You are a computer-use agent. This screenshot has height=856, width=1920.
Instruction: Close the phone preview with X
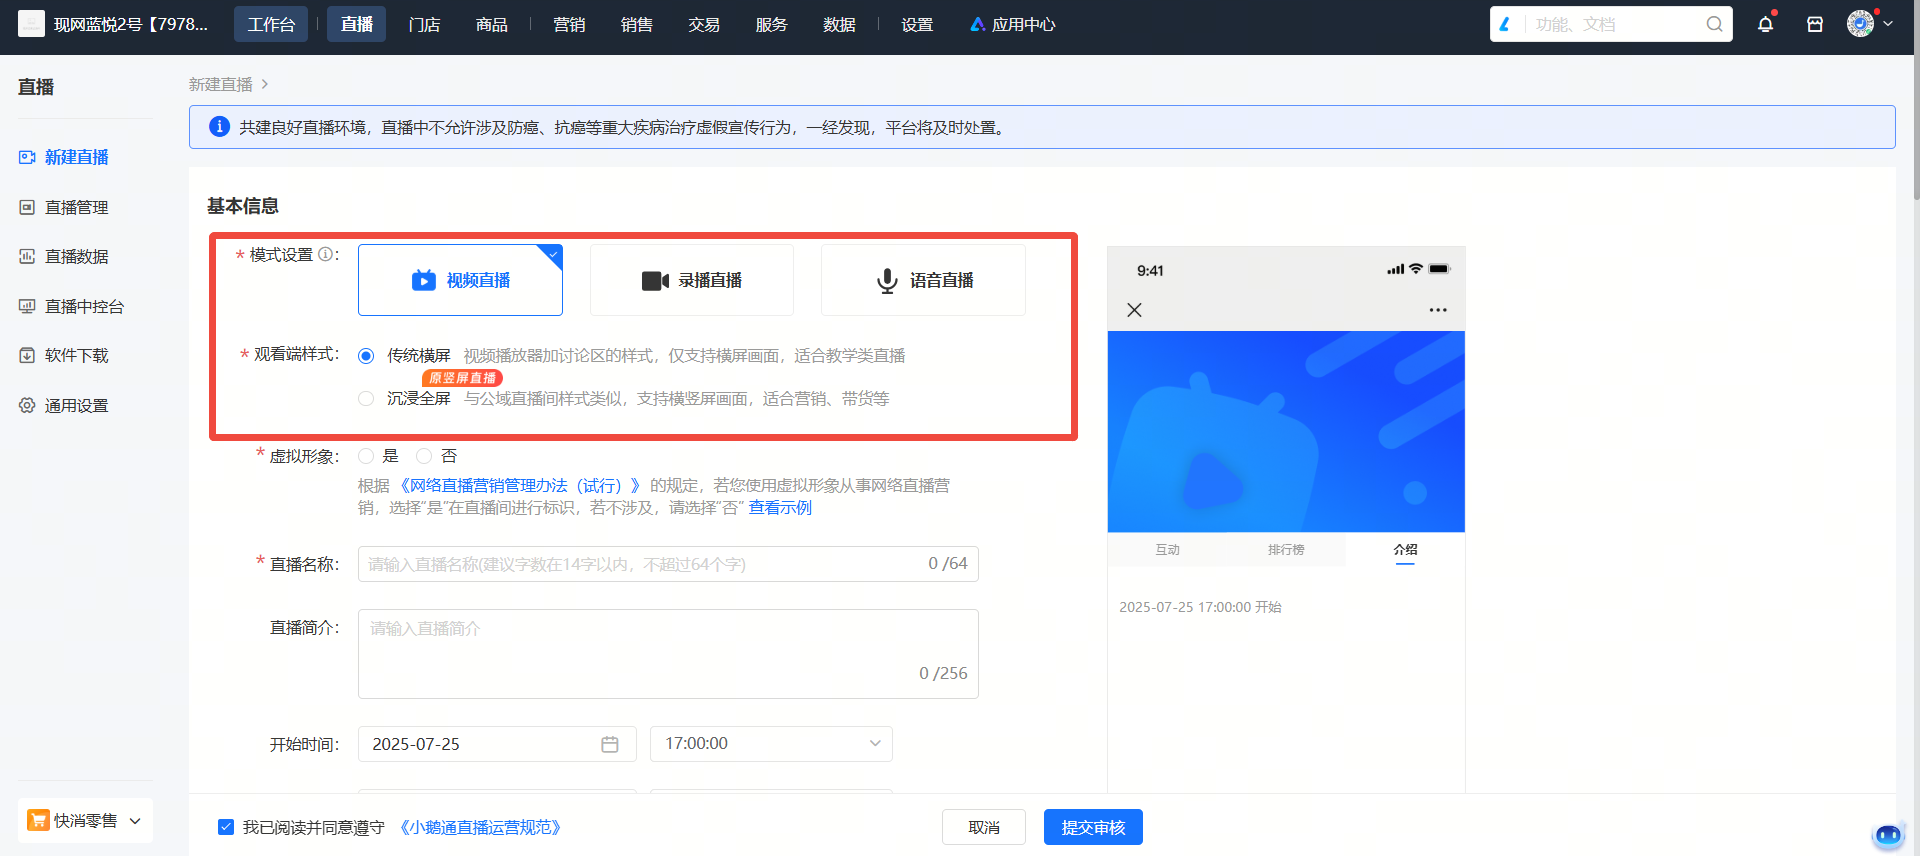1134,310
